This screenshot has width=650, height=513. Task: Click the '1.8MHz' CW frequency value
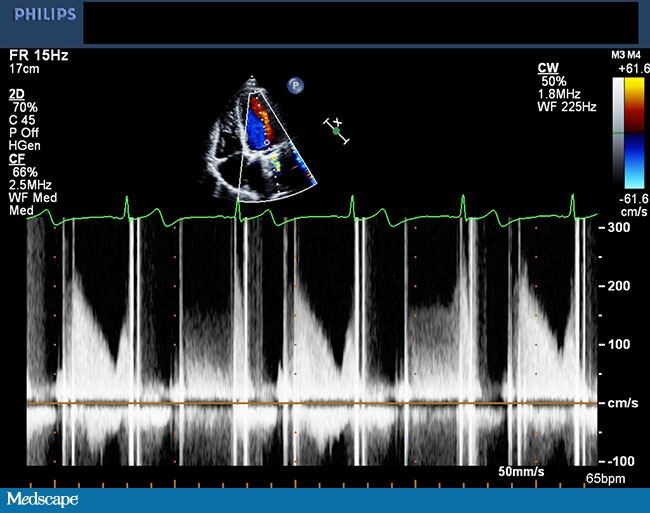(559, 94)
